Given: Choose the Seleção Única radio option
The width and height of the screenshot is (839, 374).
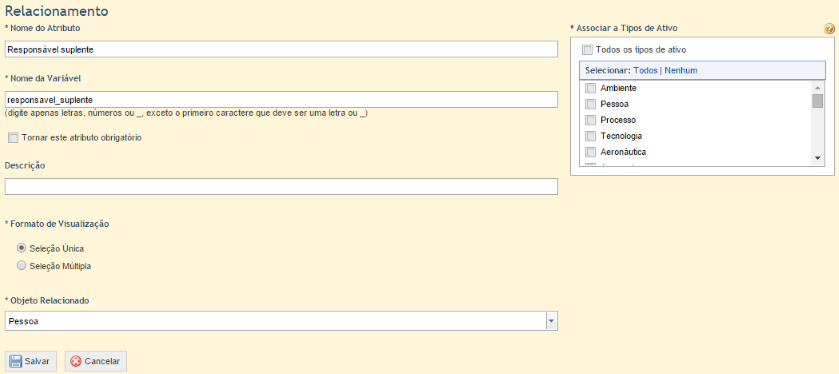Looking at the screenshot, I should click(21, 248).
